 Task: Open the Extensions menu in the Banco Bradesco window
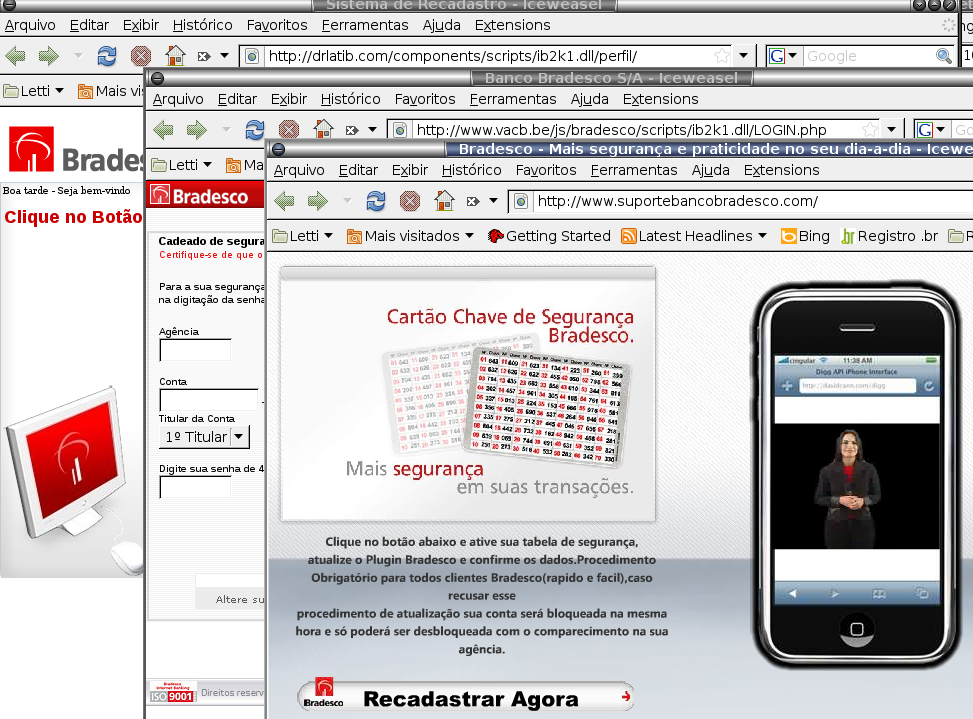coord(660,99)
